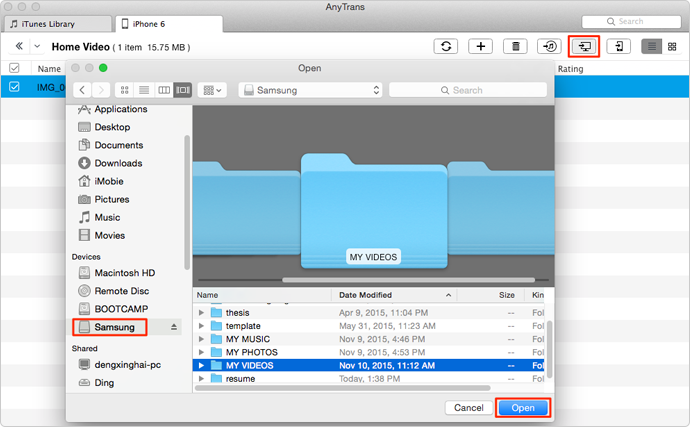Switch dialog to column view
This screenshot has height=427, width=690.
(x=164, y=90)
